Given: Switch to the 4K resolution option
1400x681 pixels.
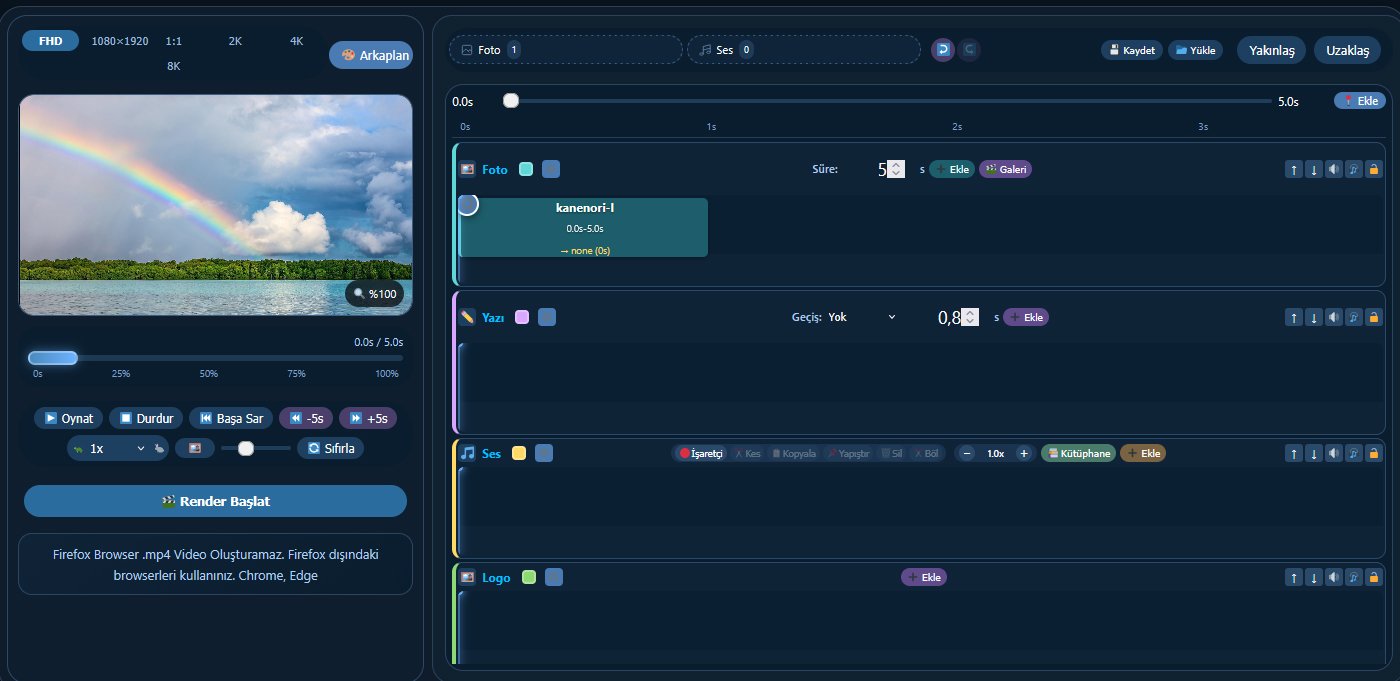Looking at the screenshot, I should [296, 41].
